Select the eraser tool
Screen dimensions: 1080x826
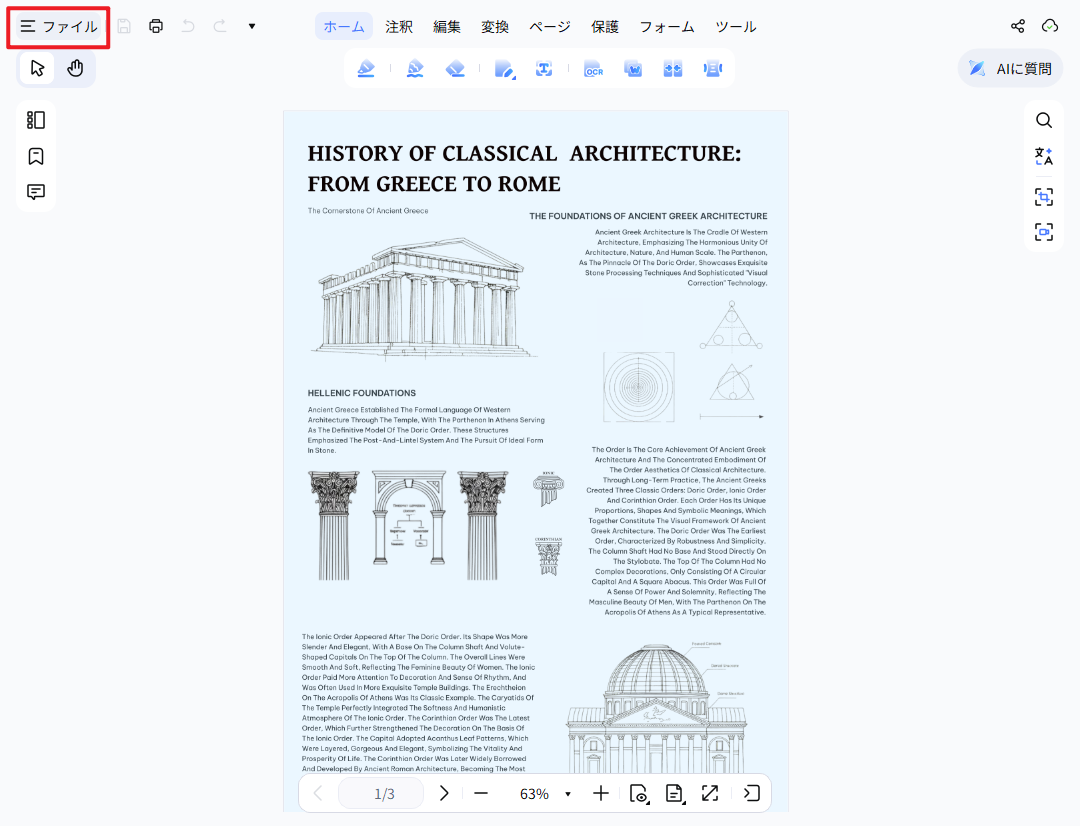pos(455,68)
